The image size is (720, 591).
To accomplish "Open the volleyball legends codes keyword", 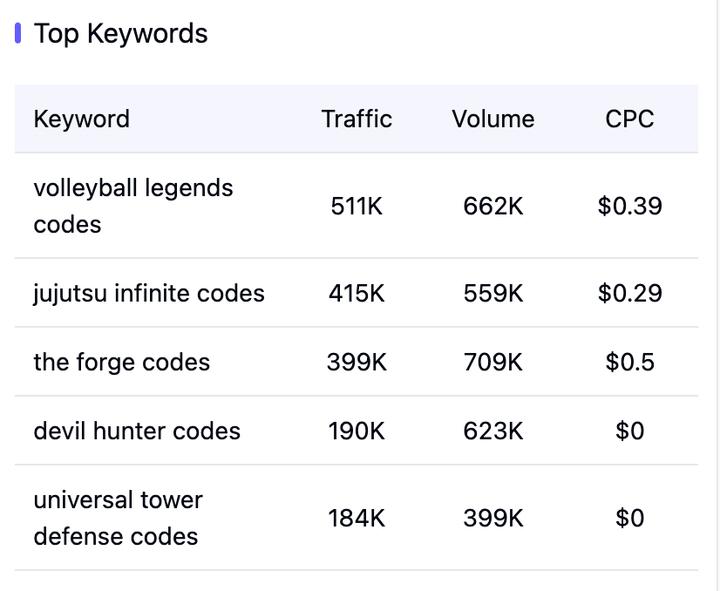I will (x=133, y=206).
